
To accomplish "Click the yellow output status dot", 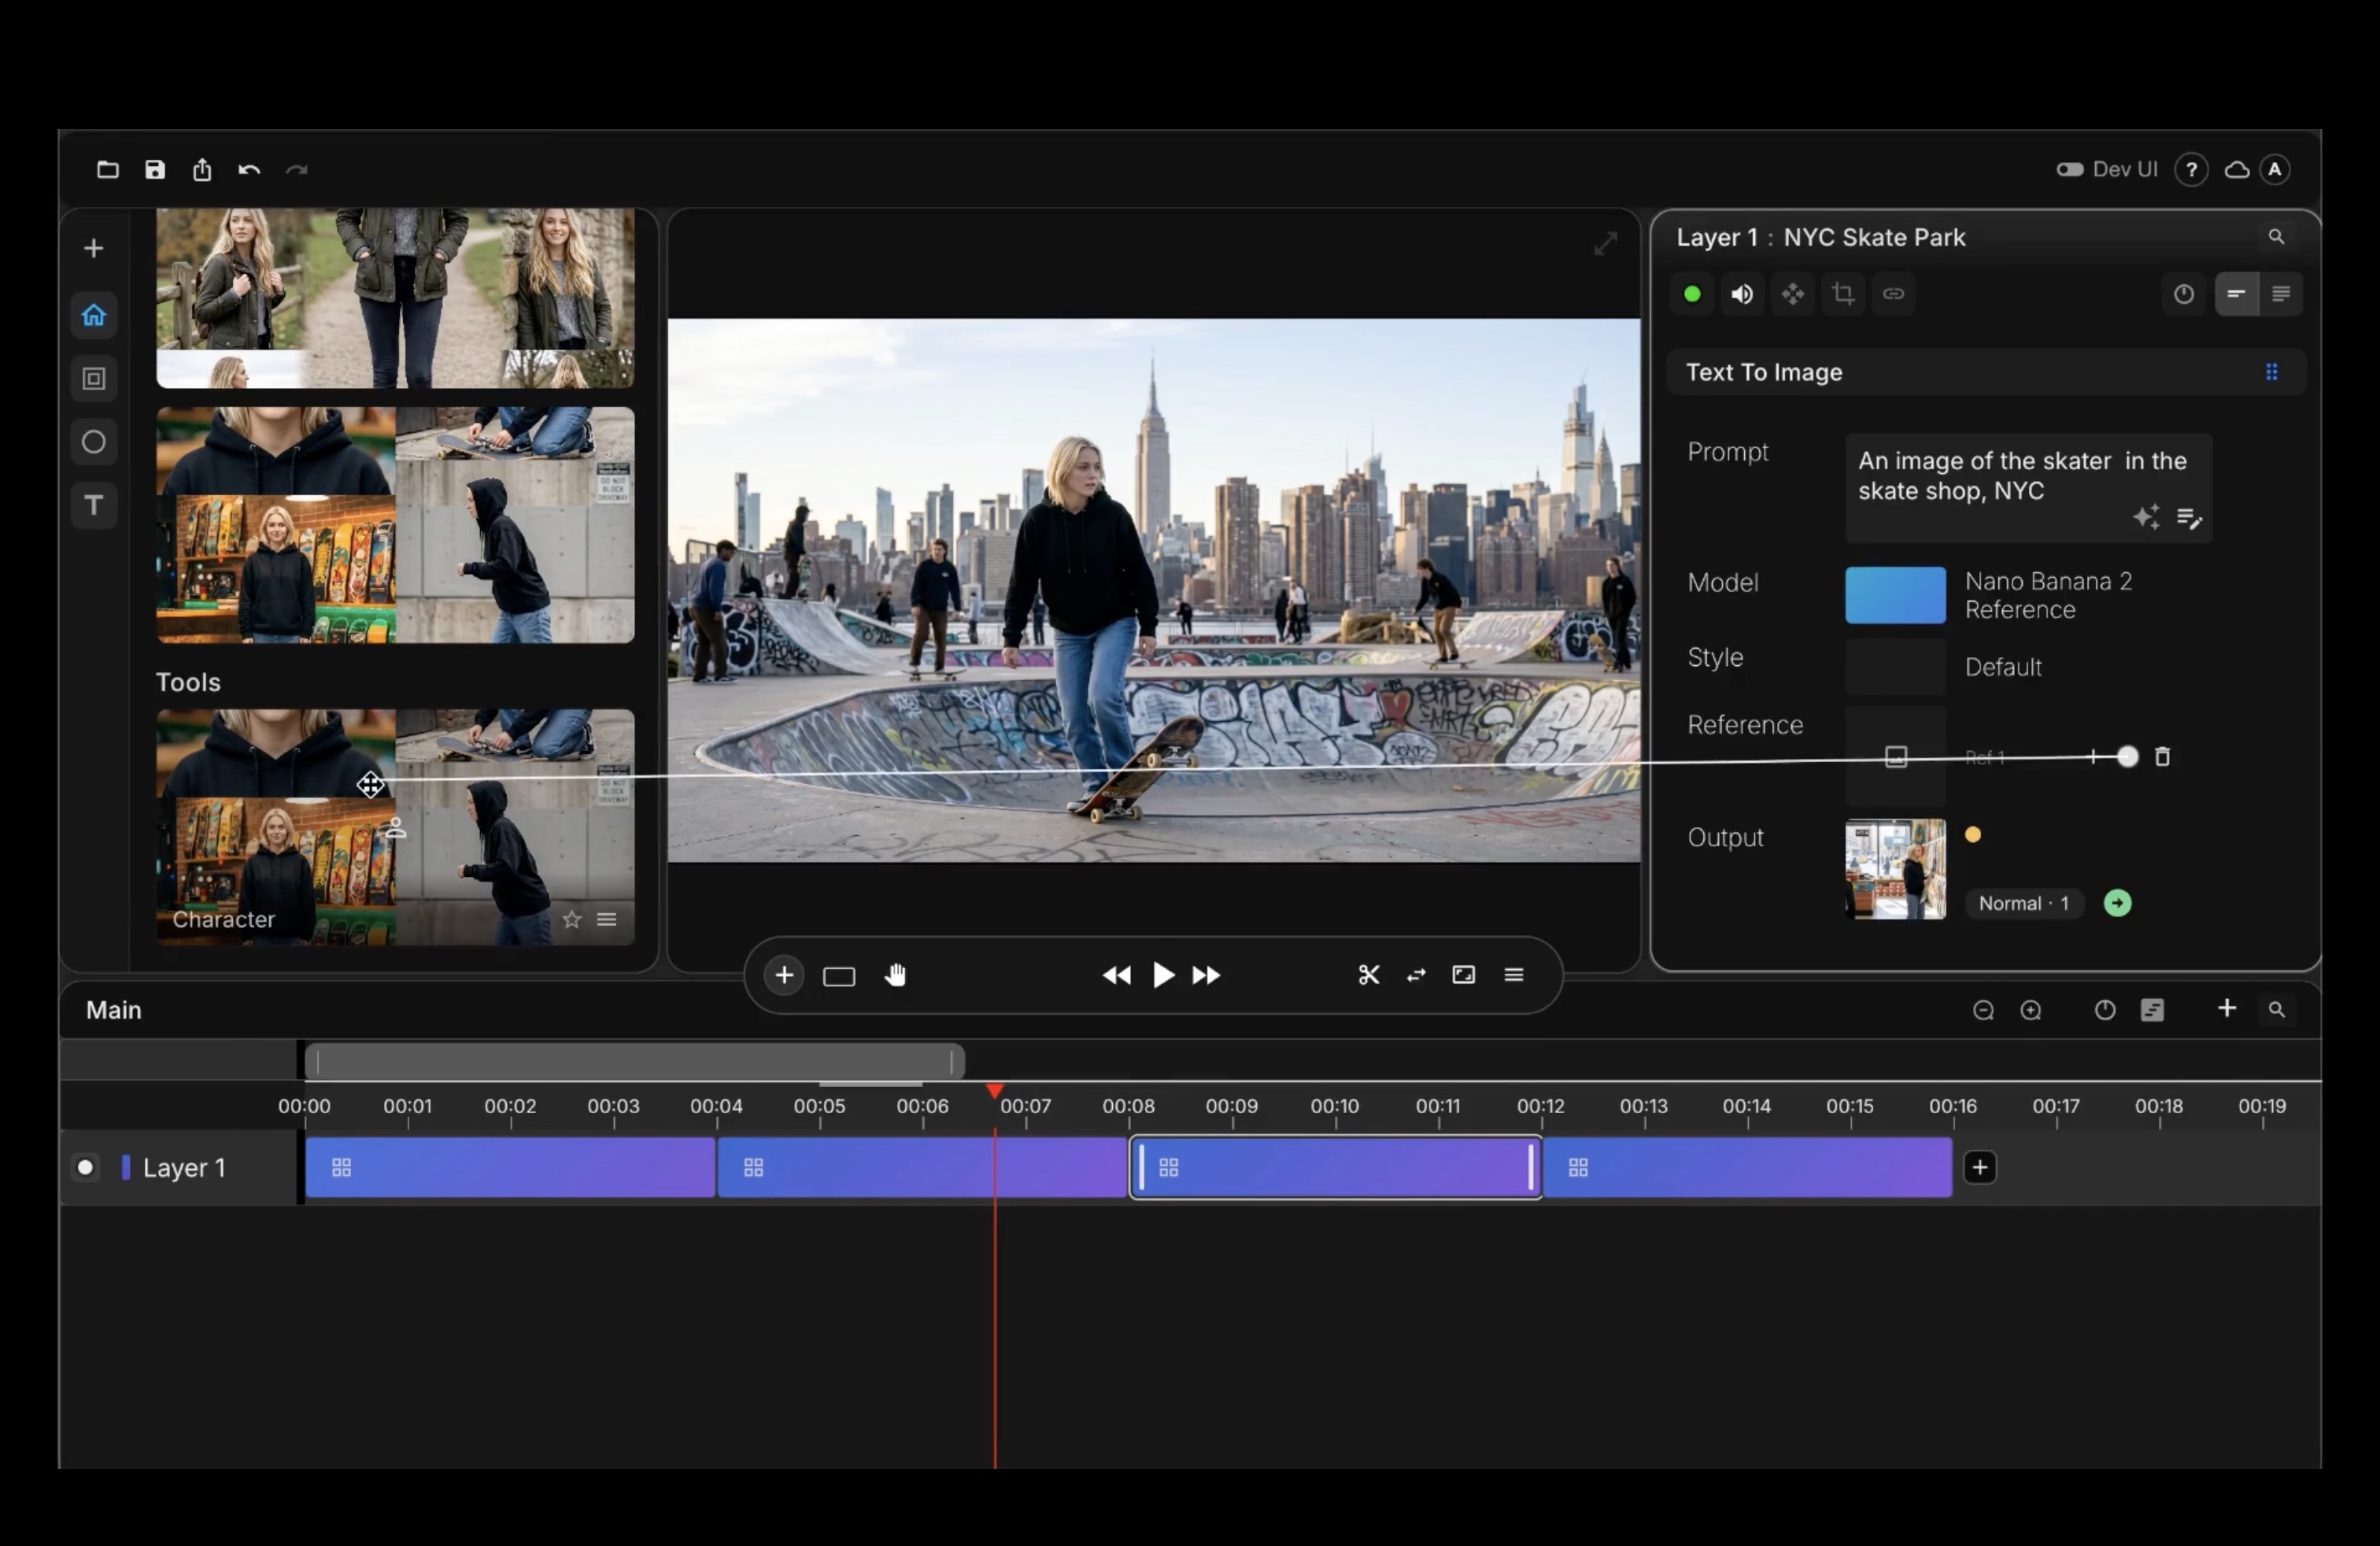I will [1972, 835].
